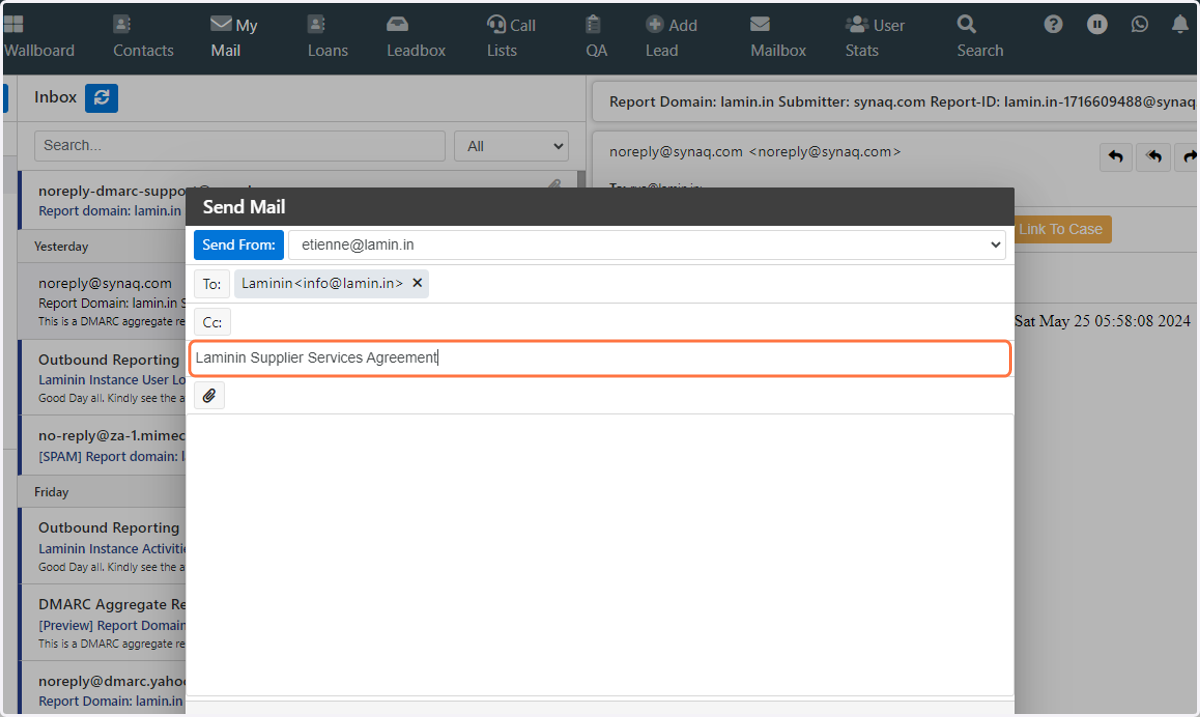Click in the email body area

click(600, 554)
